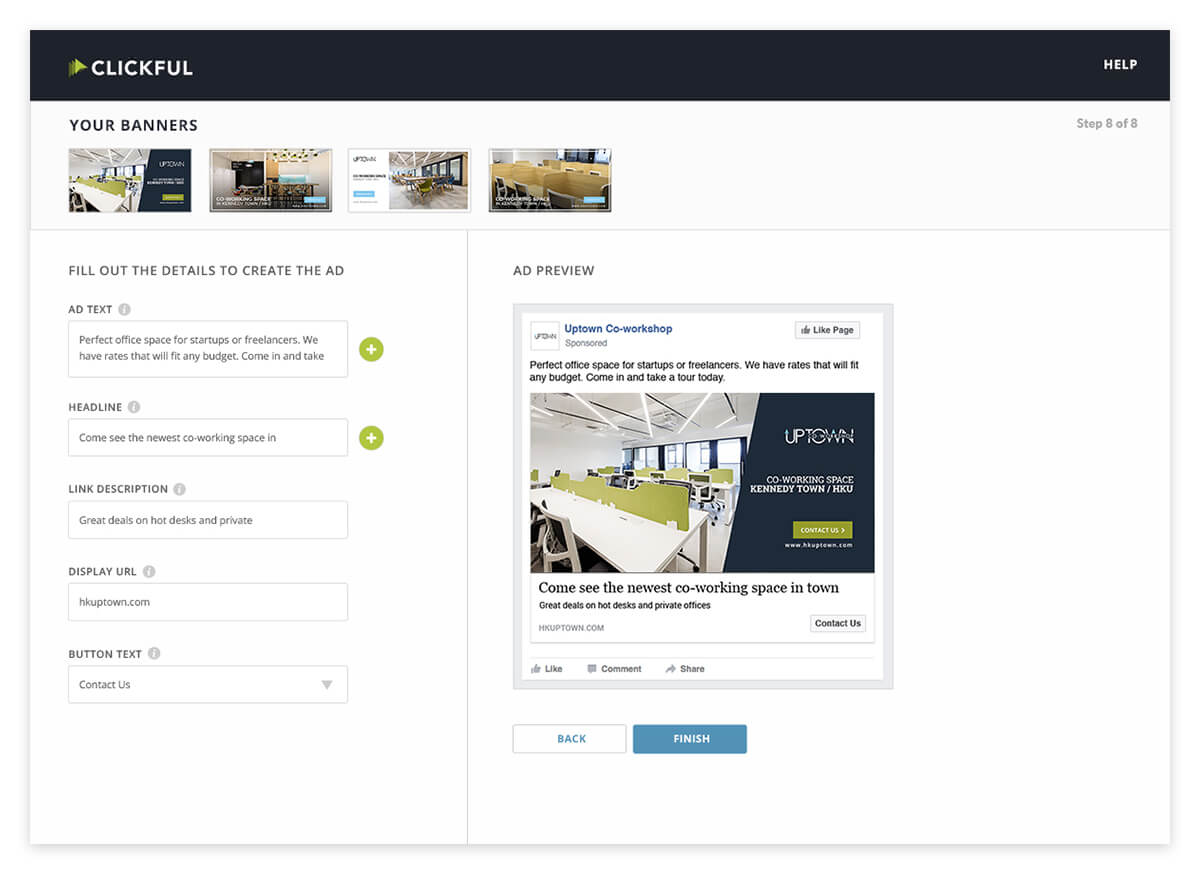The height and width of the screenshot is (875, 1200).
Task: Click the 'Sponsored' label in preview
Action: [x=586, y=343]
